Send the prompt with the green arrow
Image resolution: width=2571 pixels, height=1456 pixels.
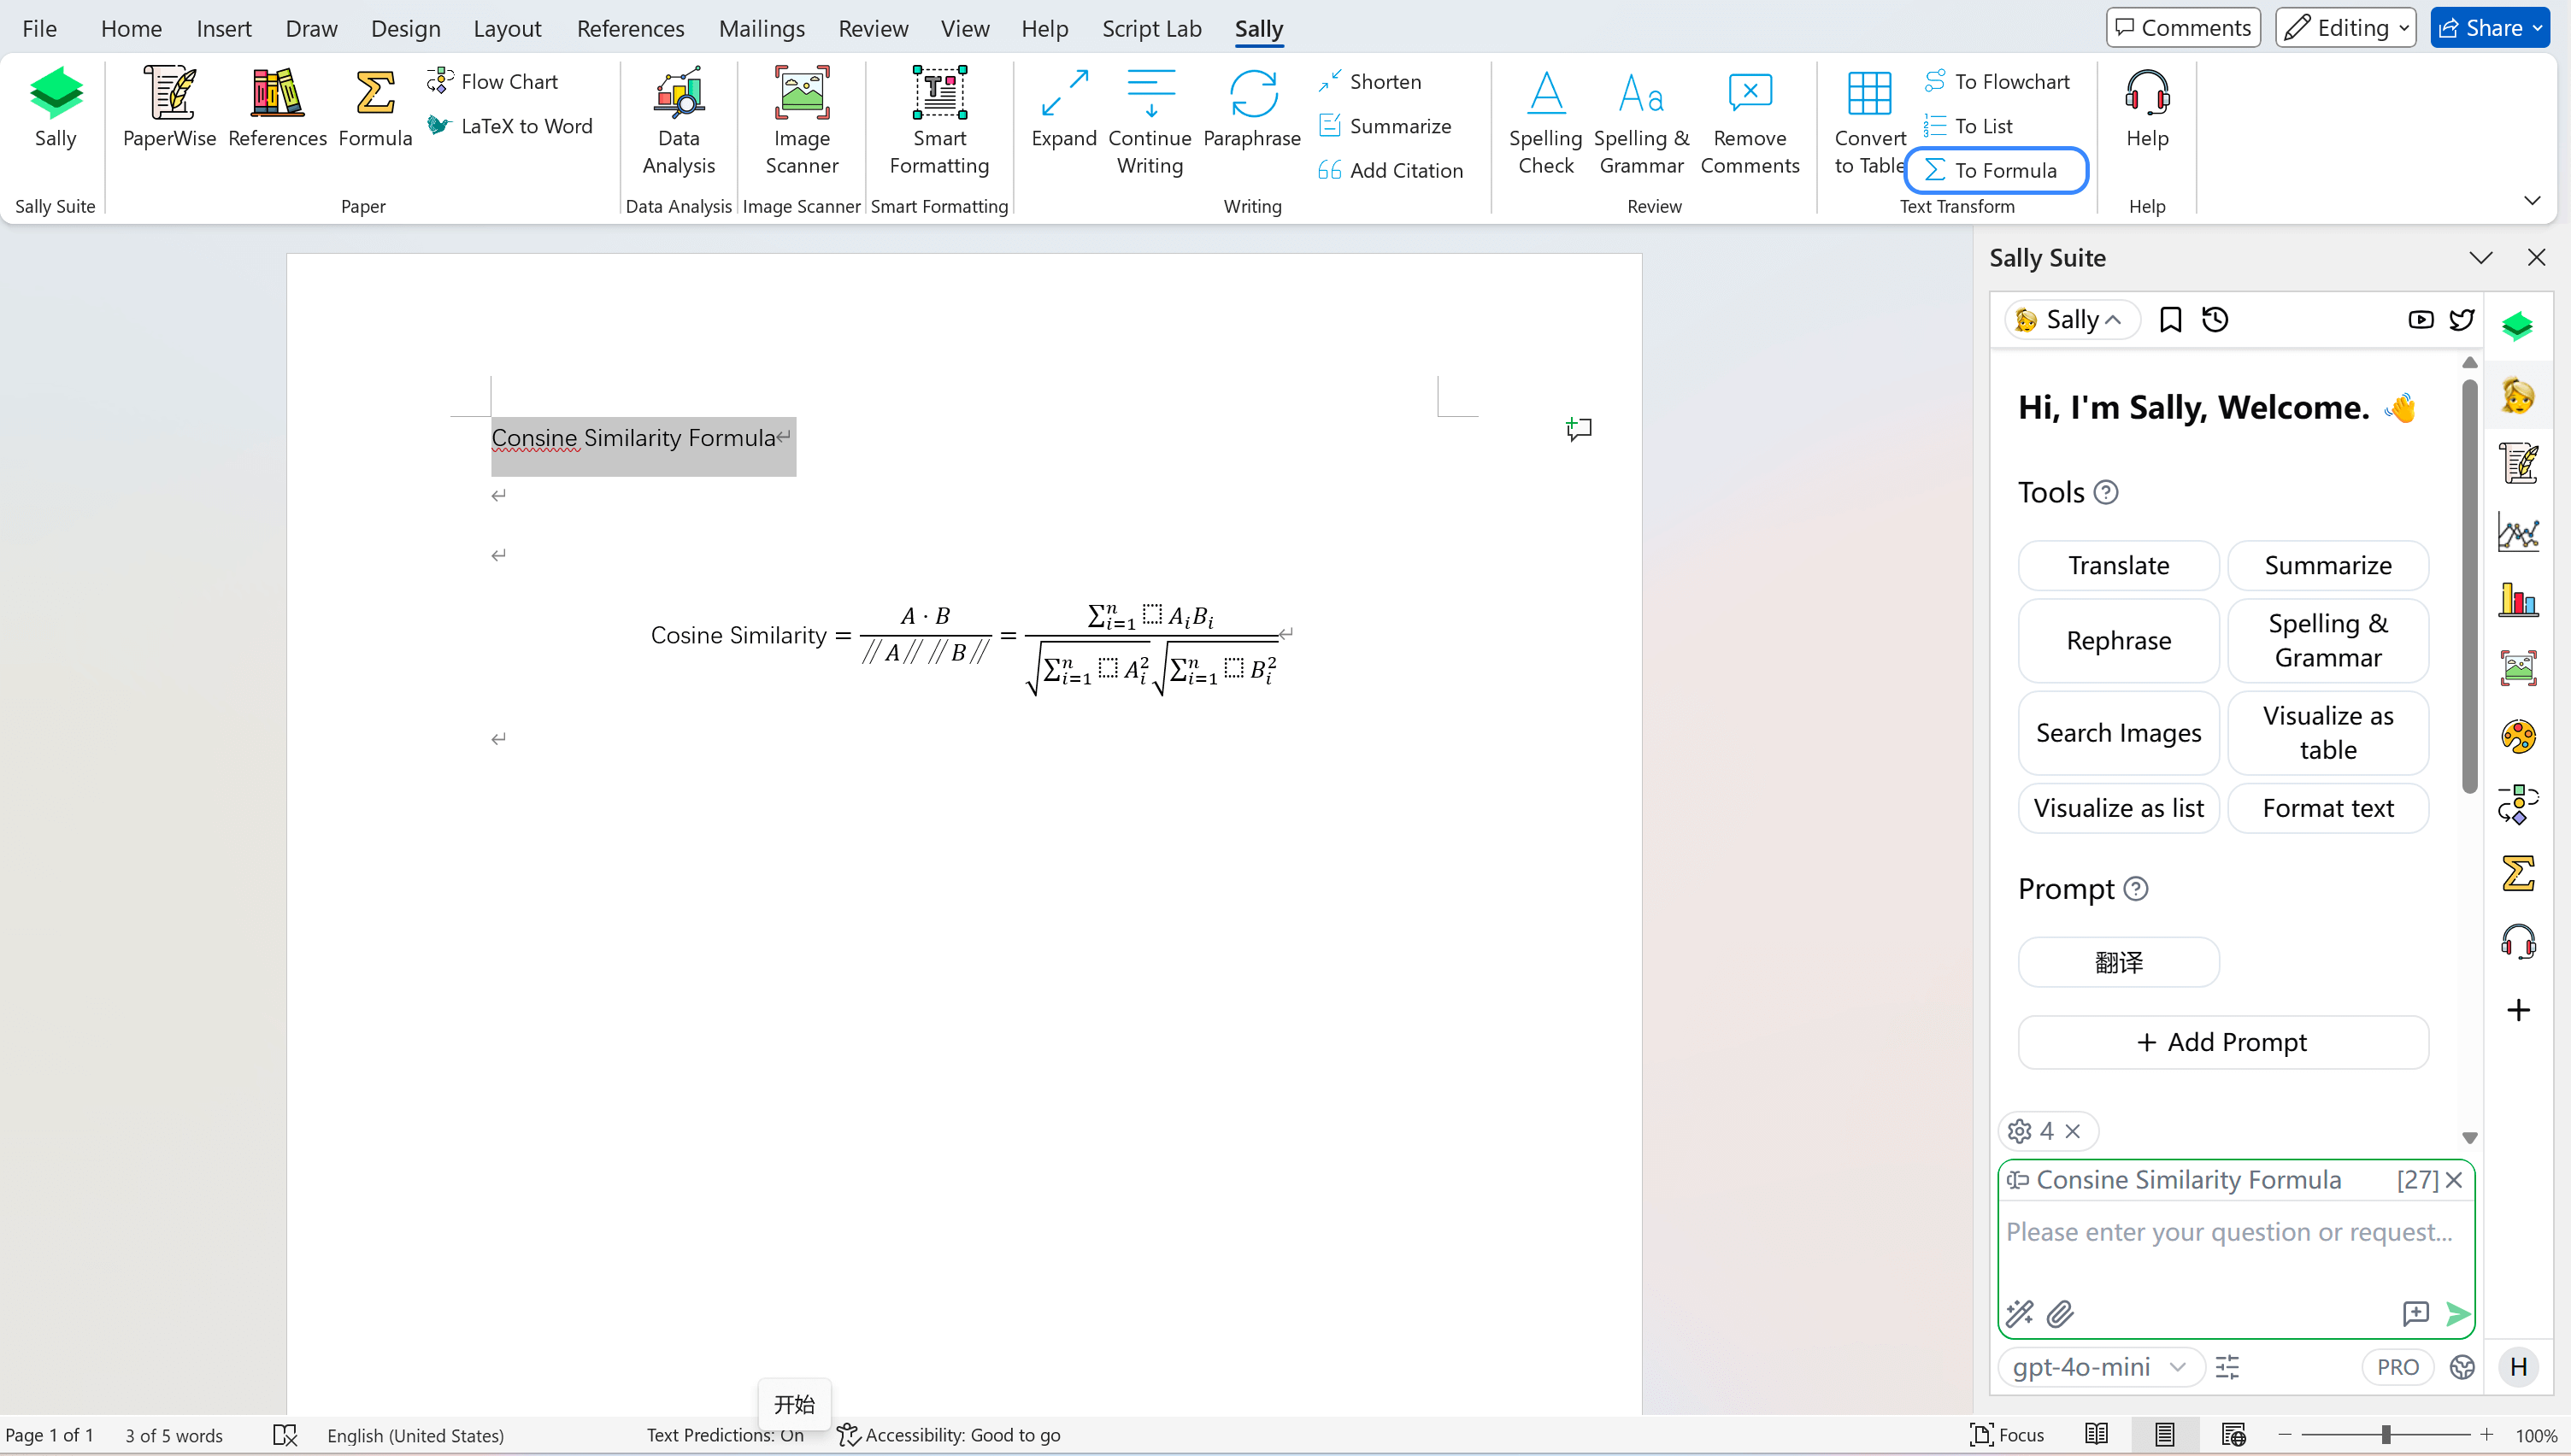pyautogui.click(x=2457, y=1313)
